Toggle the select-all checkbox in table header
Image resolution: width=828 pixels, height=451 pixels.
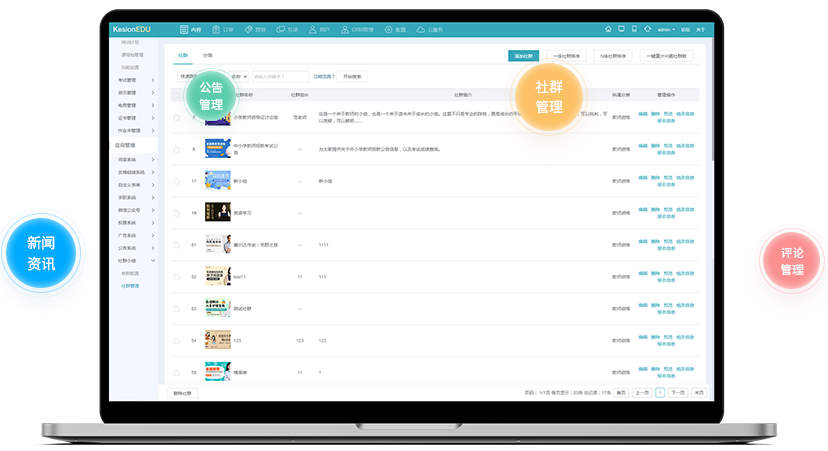[x=177, y=95]
